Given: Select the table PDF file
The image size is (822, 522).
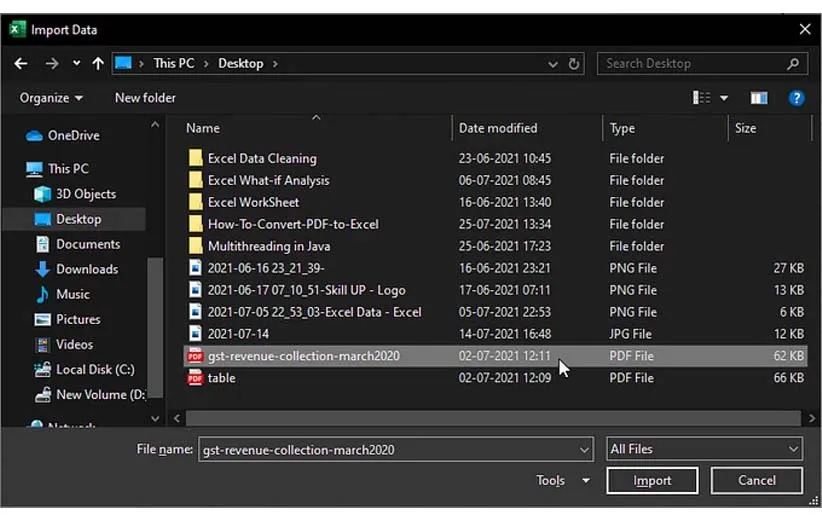Looking at the screenshot, I should coord(221,378).
